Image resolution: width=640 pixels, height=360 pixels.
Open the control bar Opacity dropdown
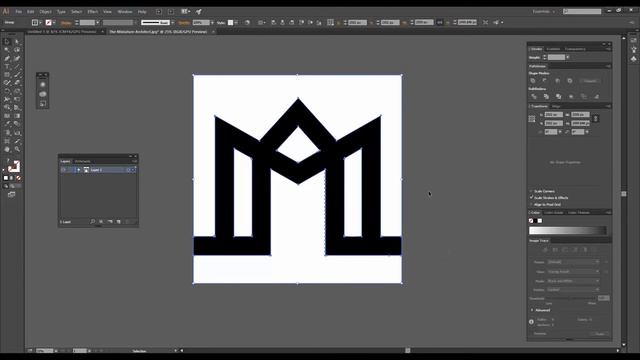(213, 22)
